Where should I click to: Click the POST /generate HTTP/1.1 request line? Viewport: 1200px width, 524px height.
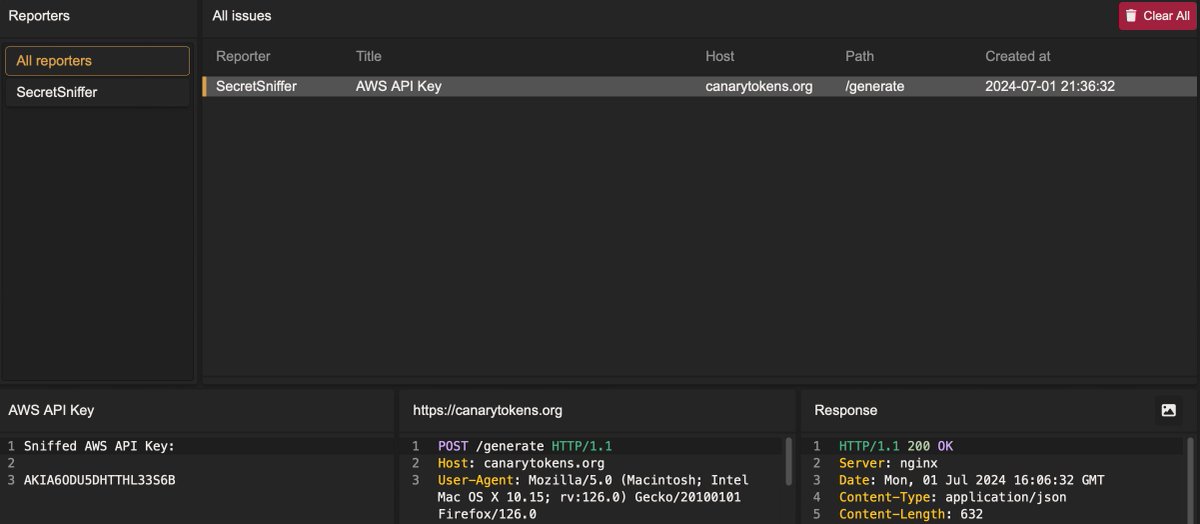[525, 446]
